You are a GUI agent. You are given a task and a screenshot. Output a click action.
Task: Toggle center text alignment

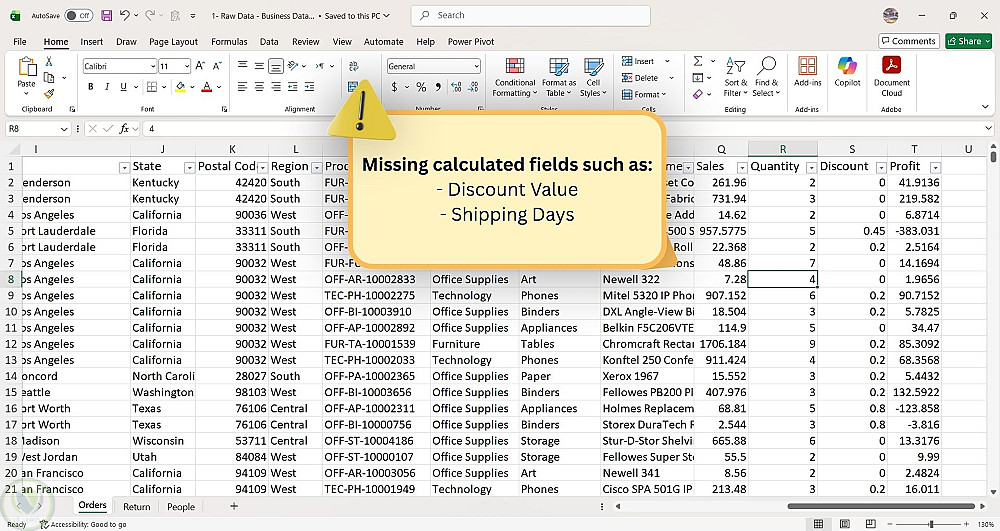point(259,87)
